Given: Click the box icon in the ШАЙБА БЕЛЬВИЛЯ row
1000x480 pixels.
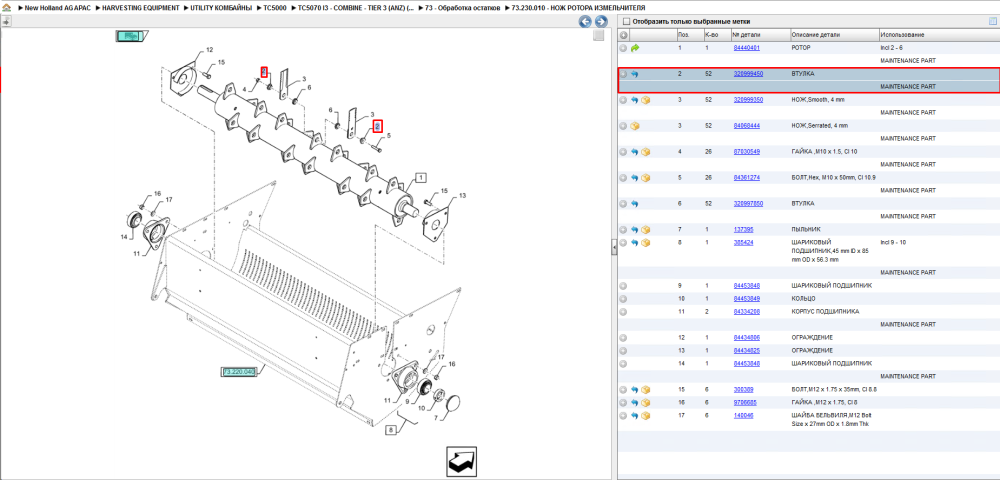Looking at the screenshot, I should 645,416.
